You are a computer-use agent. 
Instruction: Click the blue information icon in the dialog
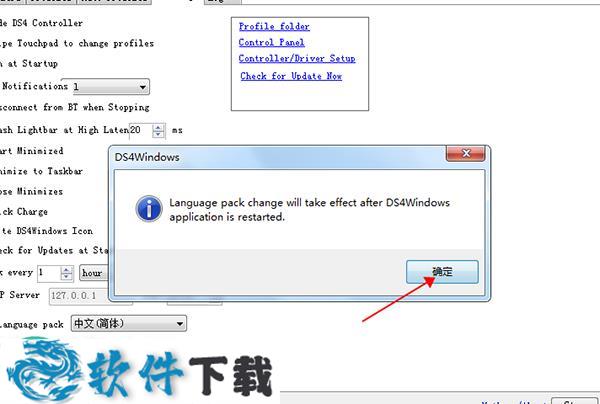pyautogui.click(x=149, y=209)
